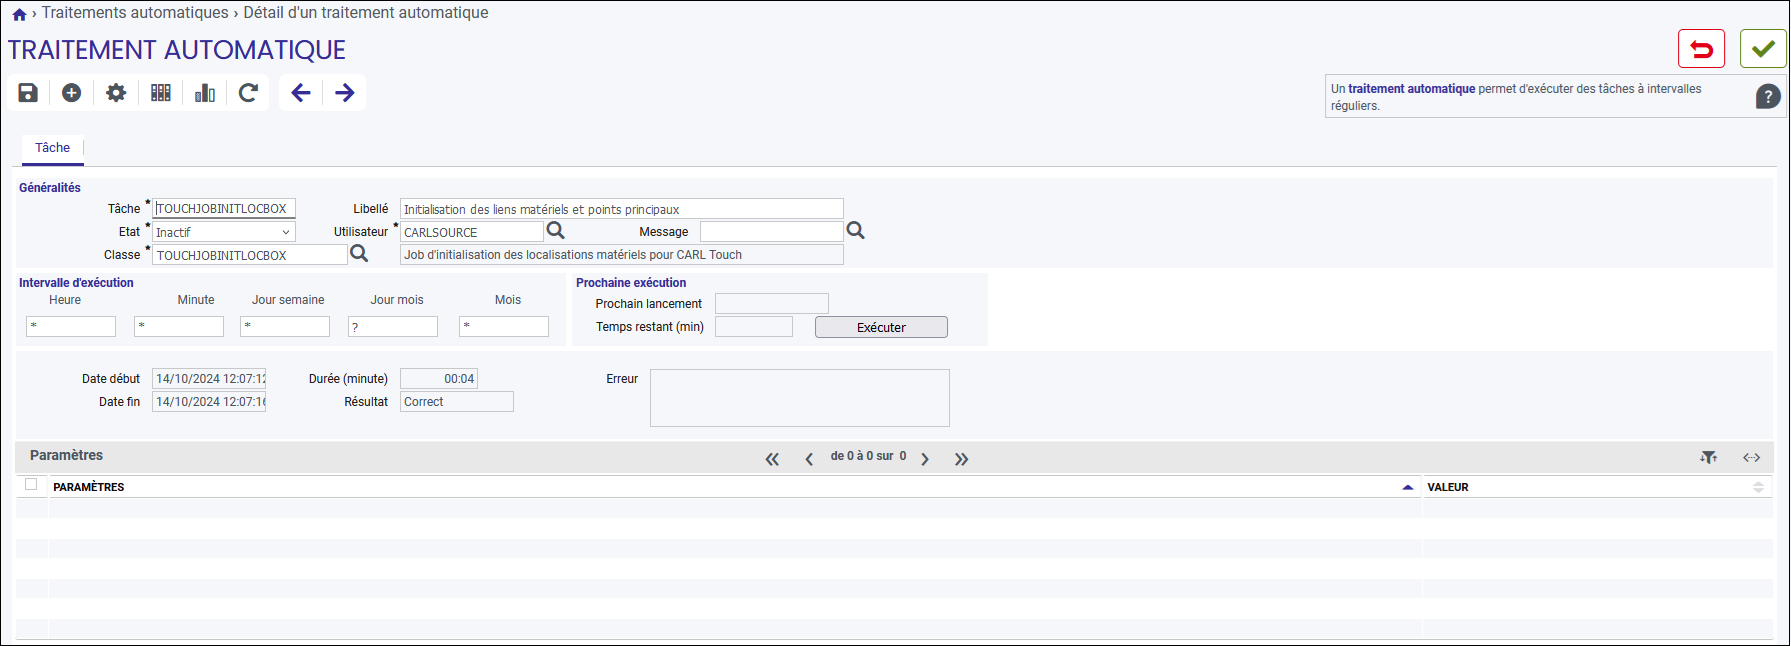The width and height of the screenshot is (1791, 646).
Task: Click into the Libellé text field
Action: click(621, 209)
